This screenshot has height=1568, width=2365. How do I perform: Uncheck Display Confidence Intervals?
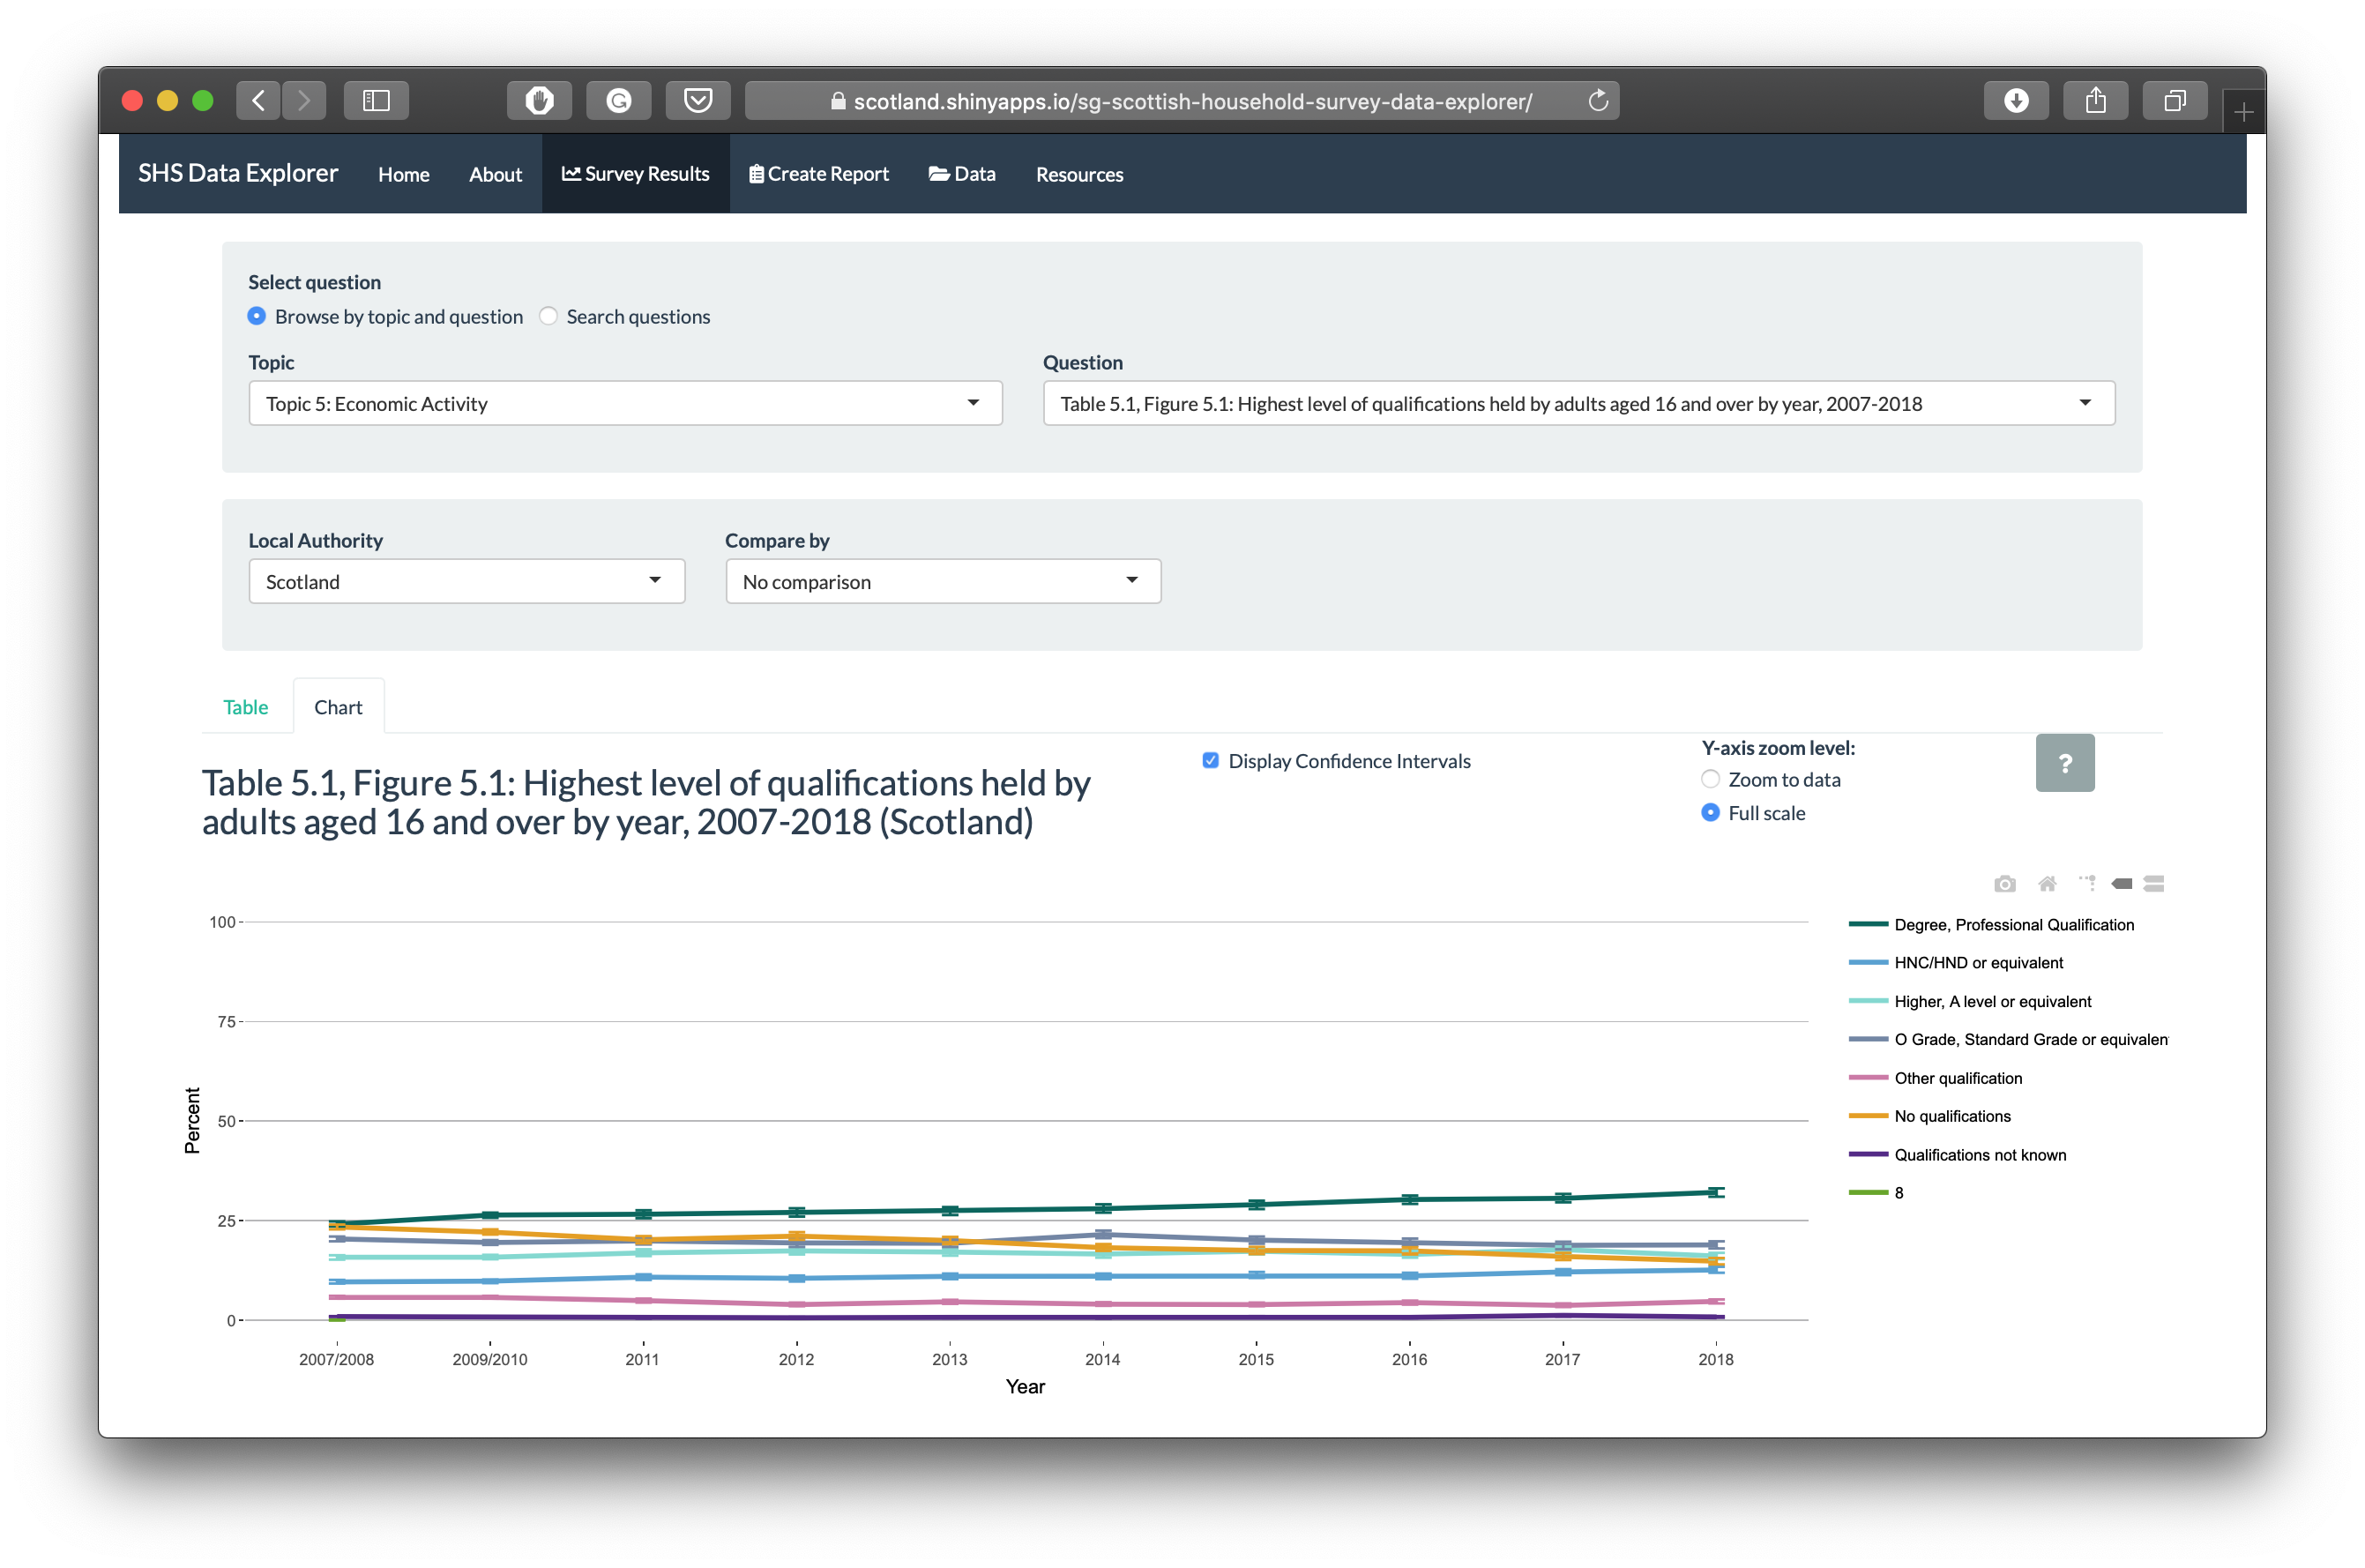click(1210, 761)
